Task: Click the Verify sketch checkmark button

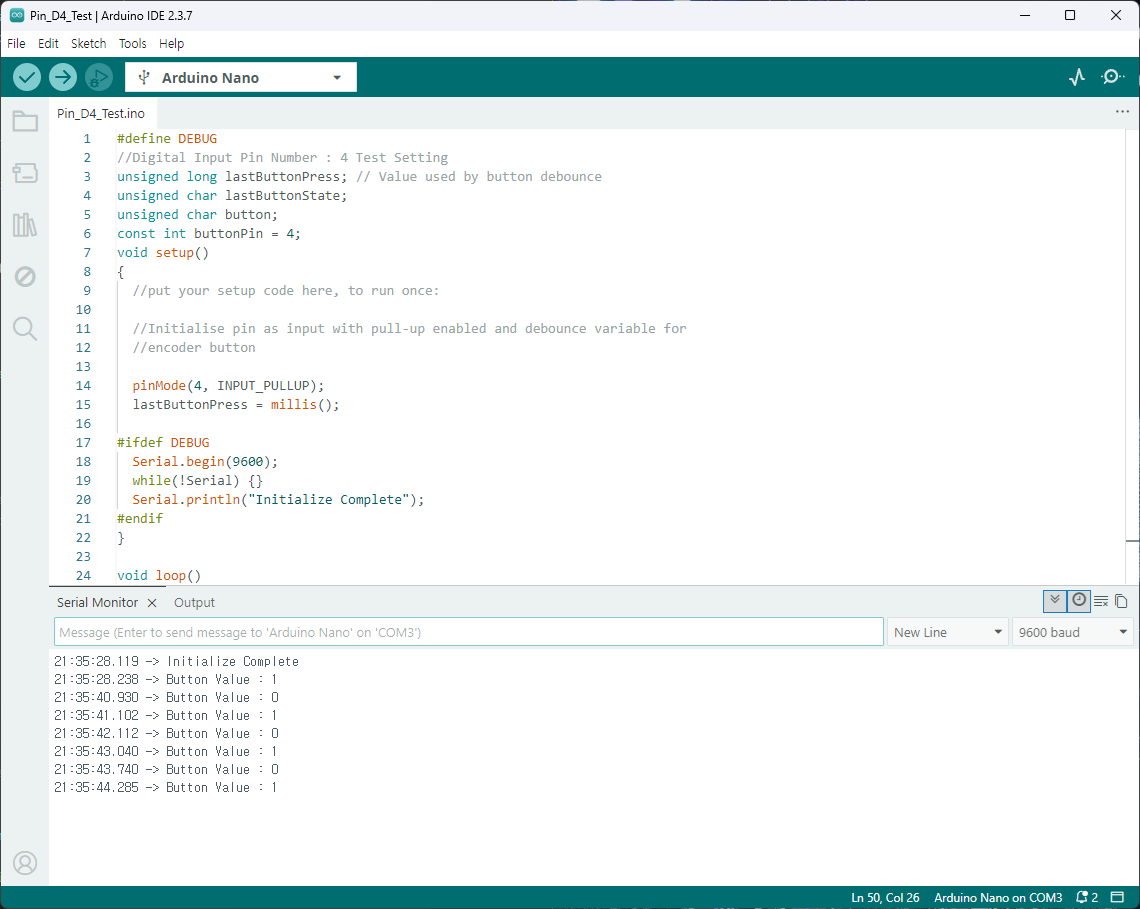Action: click(27, 77)
